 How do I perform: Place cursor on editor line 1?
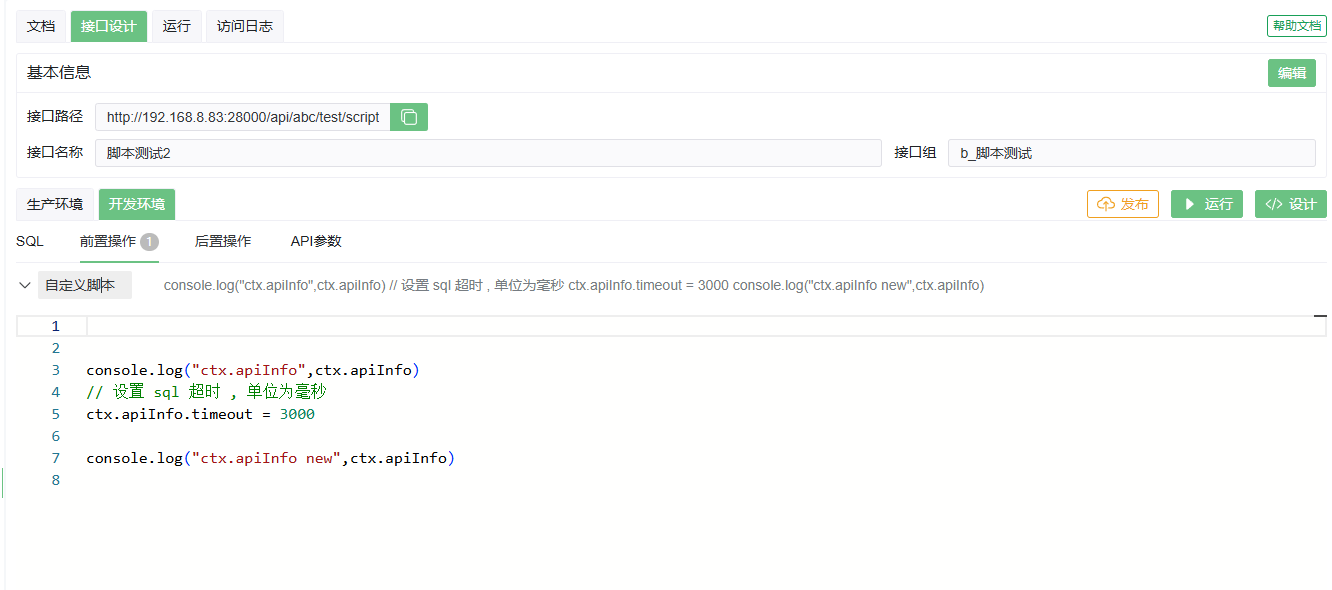[700, 326]
